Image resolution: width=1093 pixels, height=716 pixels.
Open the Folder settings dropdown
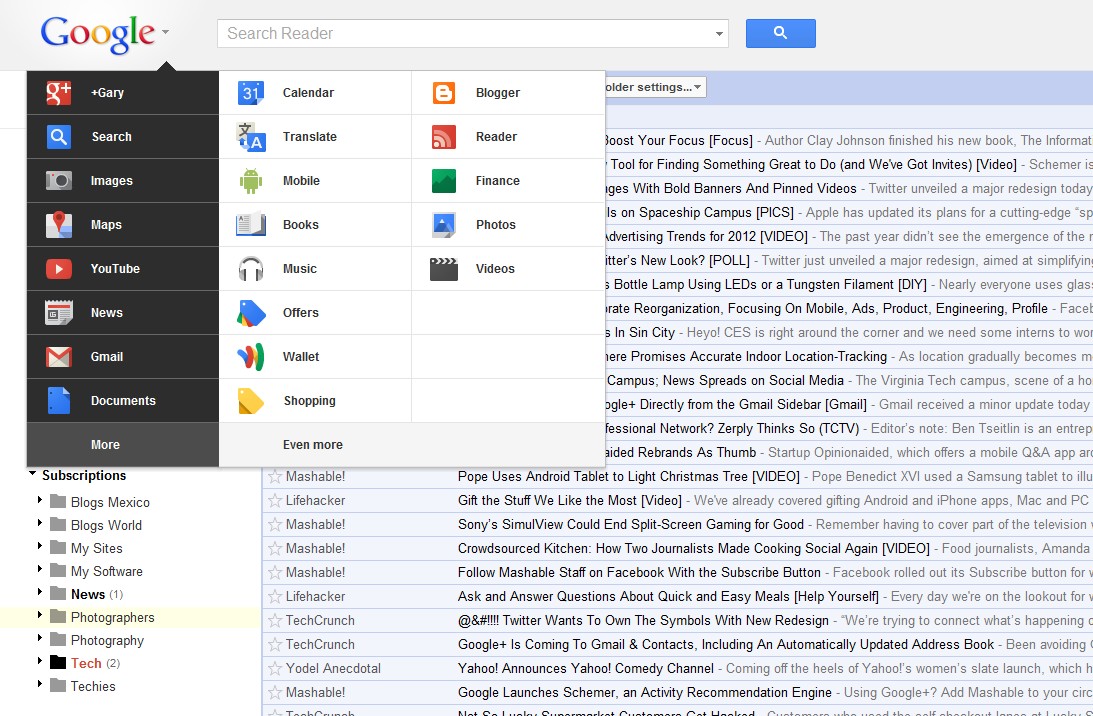pos(654,87)
